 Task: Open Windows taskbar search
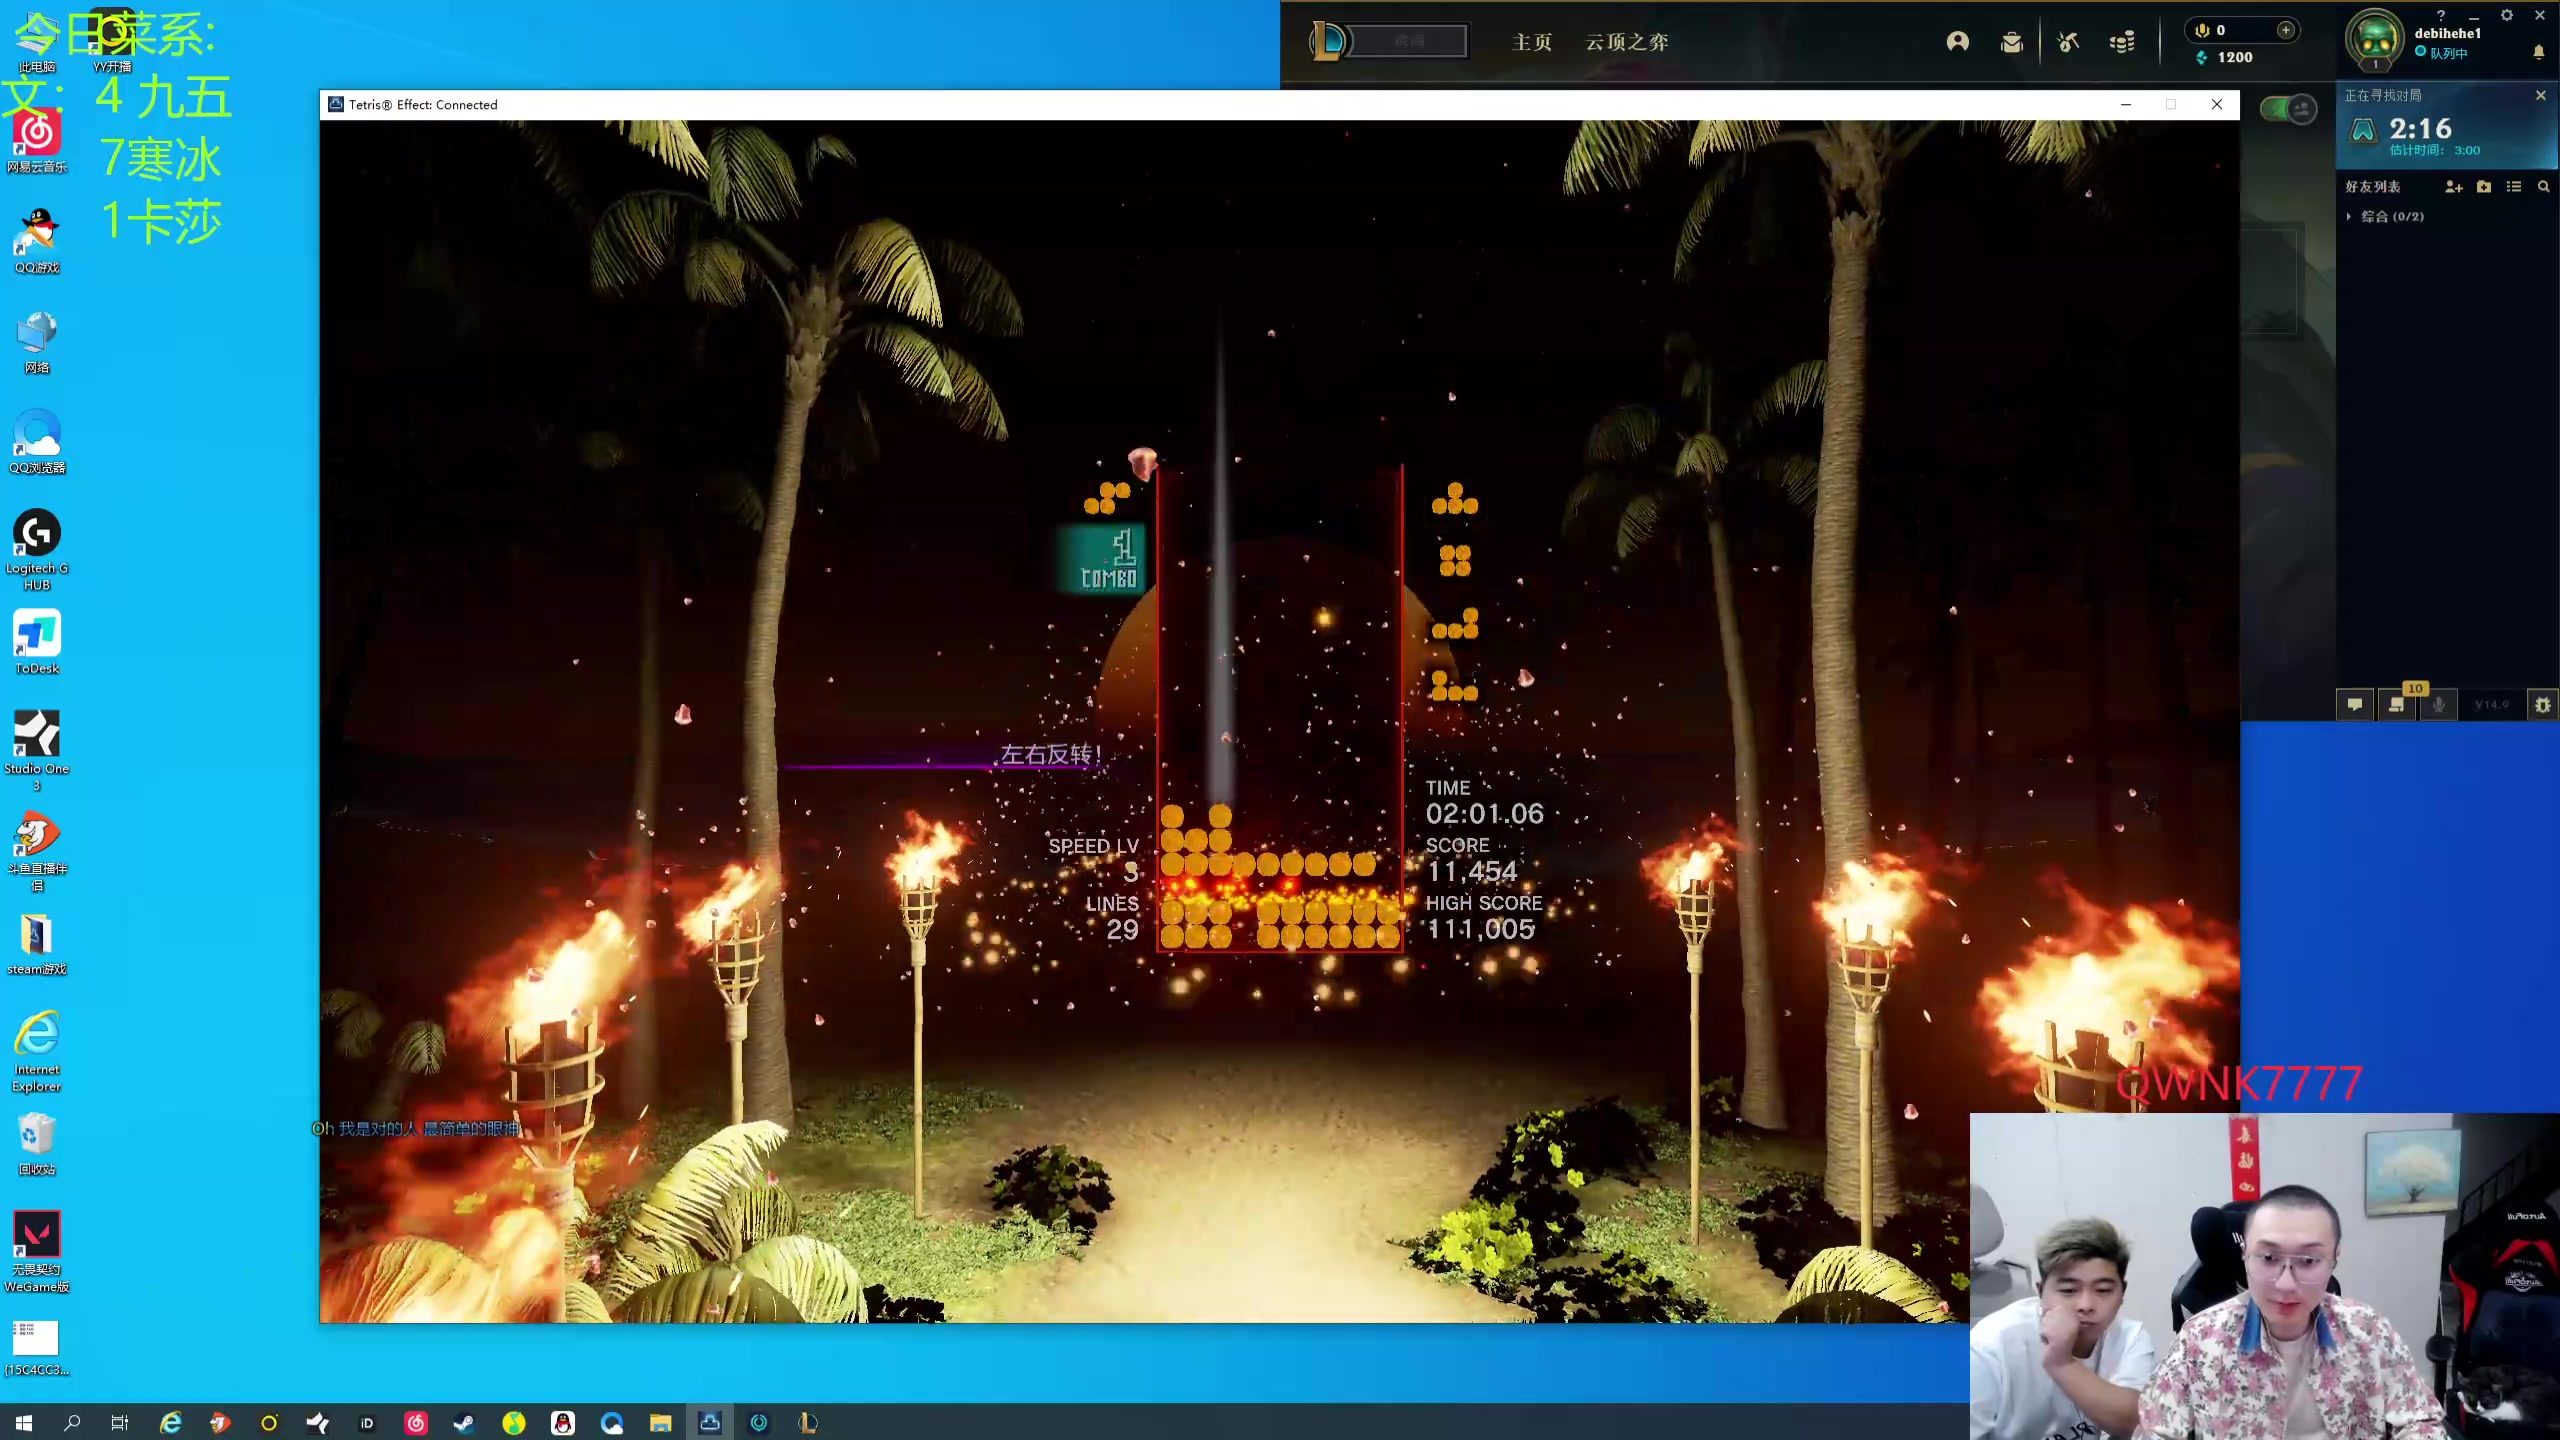pos(72,1423)
